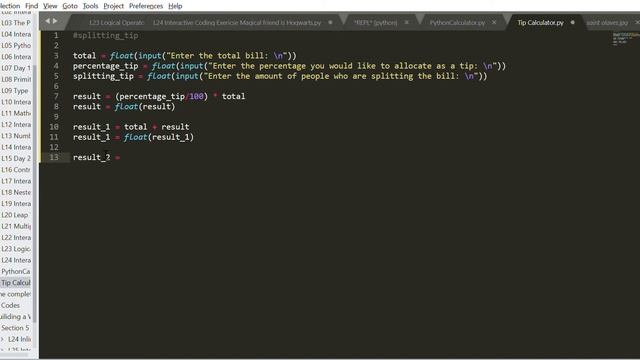Image resolution: width=640 pixels, height=360 pixels.
Task: Open the Section 5 folder in sidebar
Action: (15, 328)
